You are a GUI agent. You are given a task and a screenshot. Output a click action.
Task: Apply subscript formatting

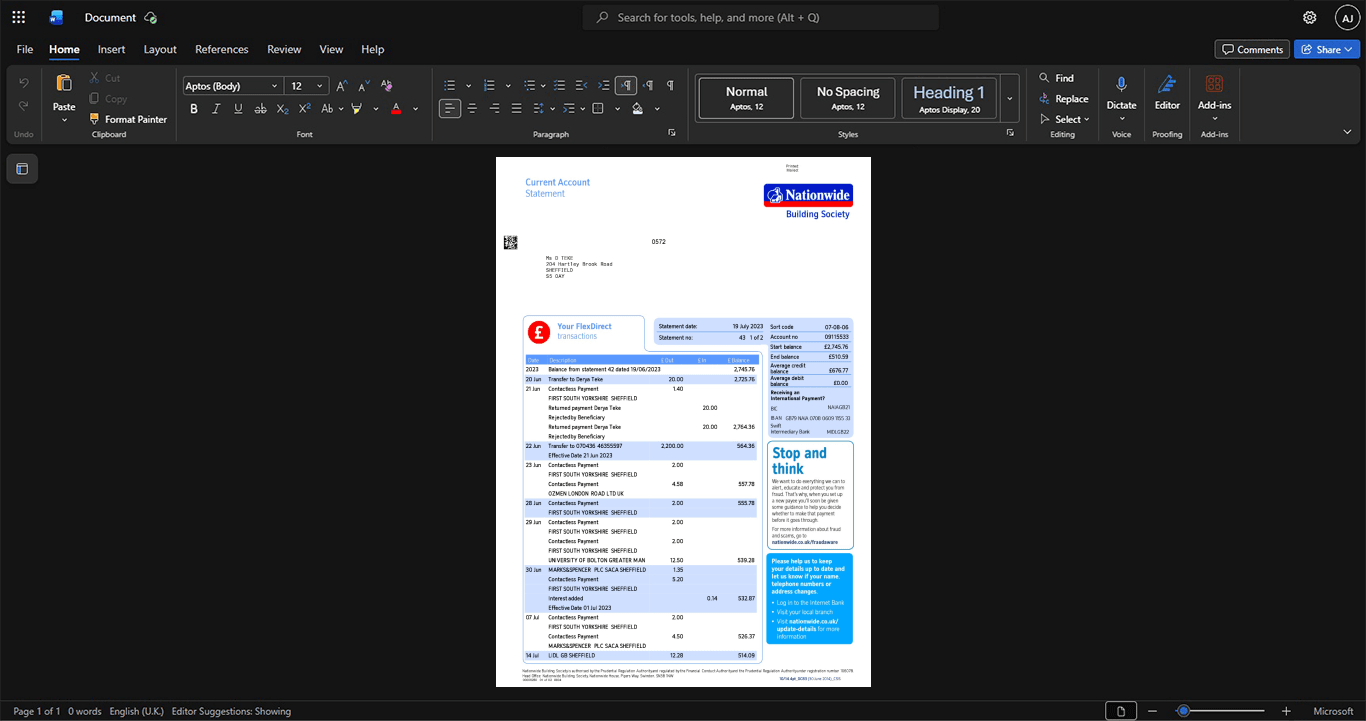[x=282, y=108]
